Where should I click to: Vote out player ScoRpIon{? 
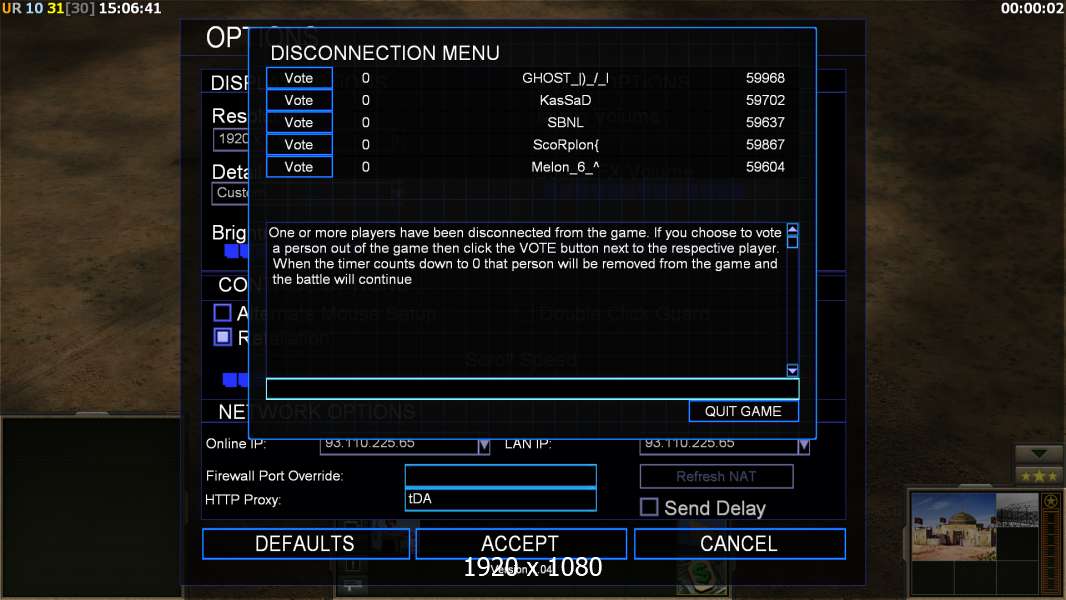(299, 145)
